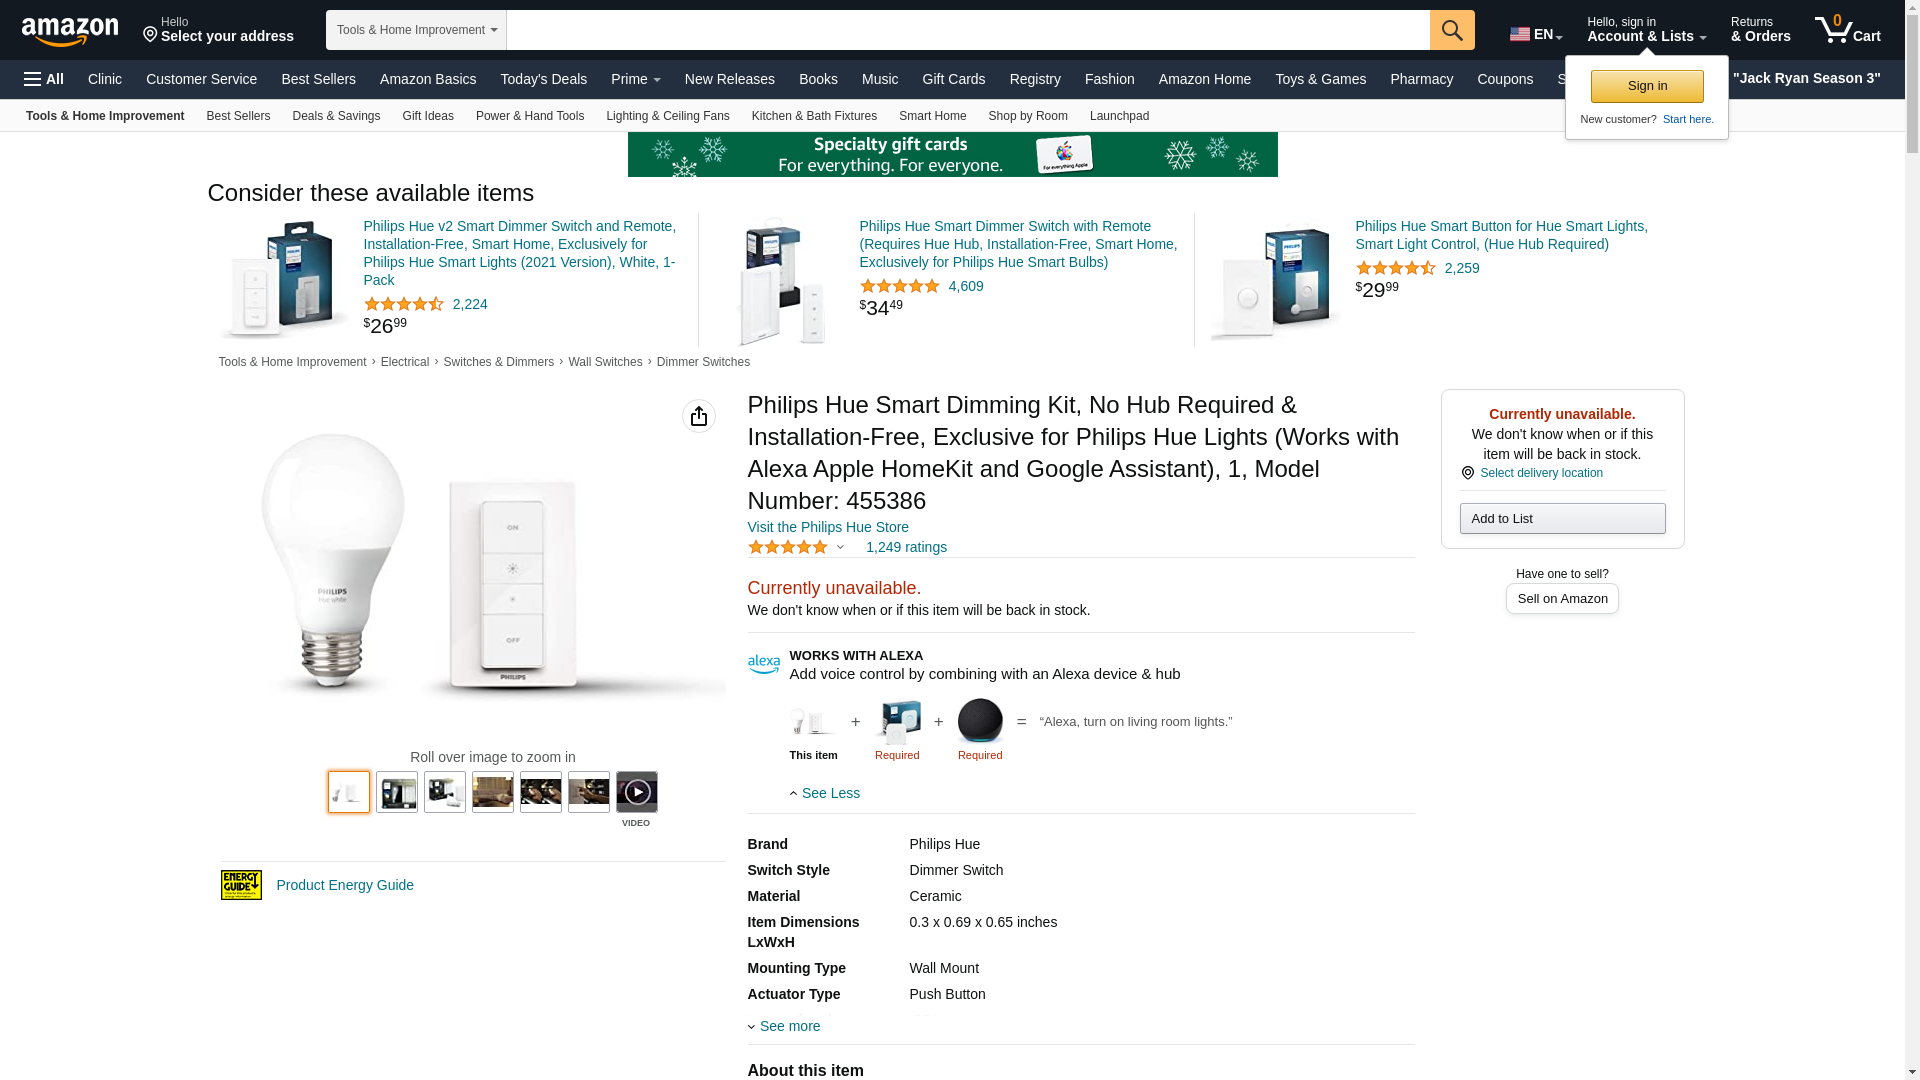
Task: Collapse Alexa section with See Less
Action: pyautogui.click(x=825, y=793)
